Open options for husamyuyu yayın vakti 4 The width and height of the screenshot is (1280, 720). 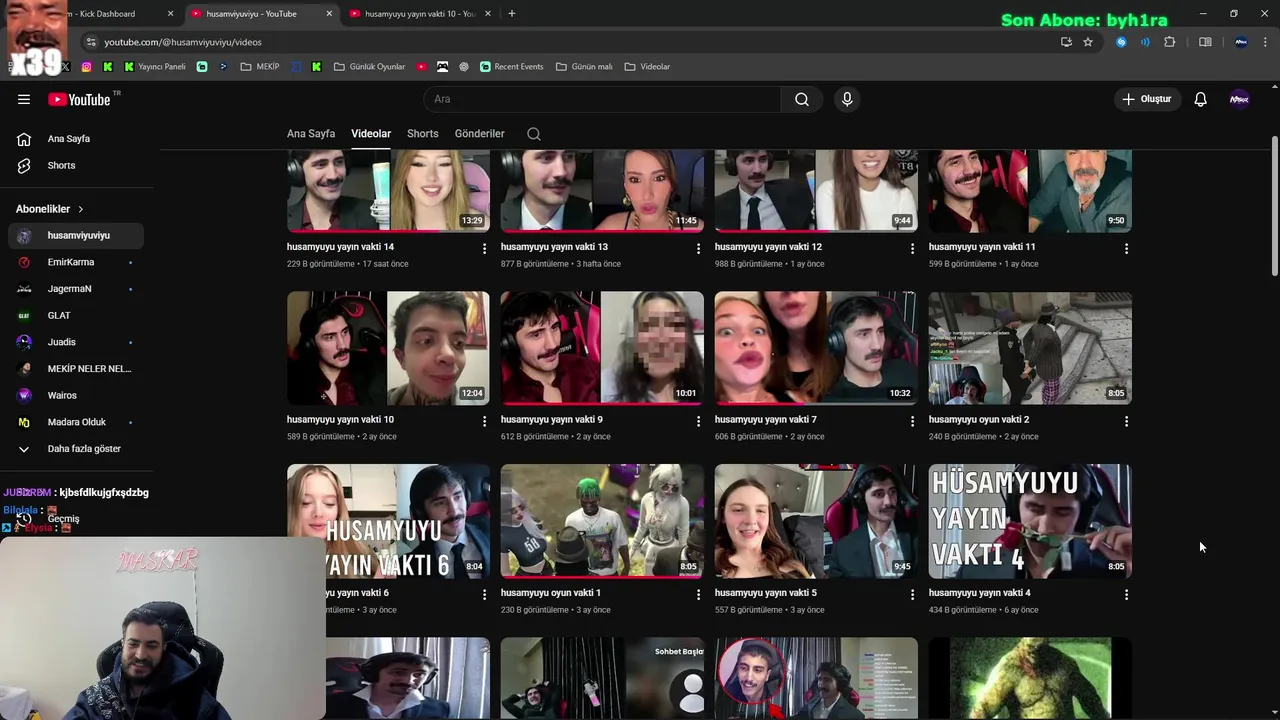[x=1126, y=594]
